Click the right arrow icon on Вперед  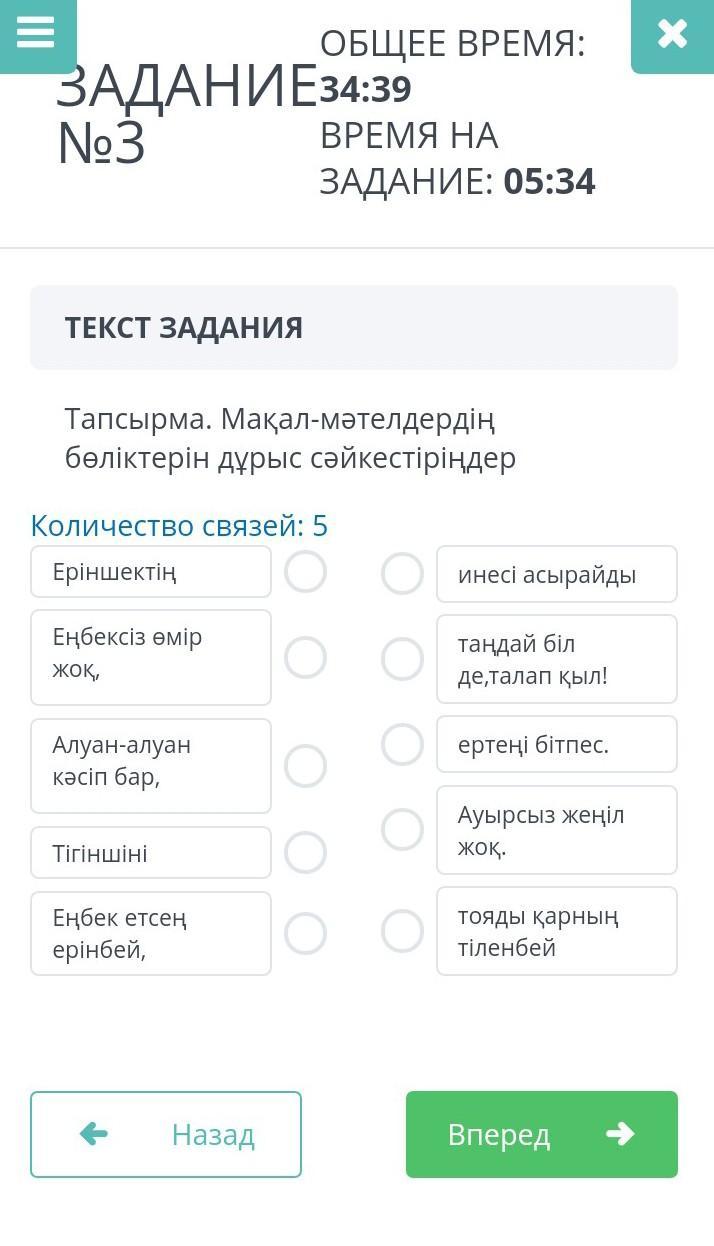coord(620,1133)
